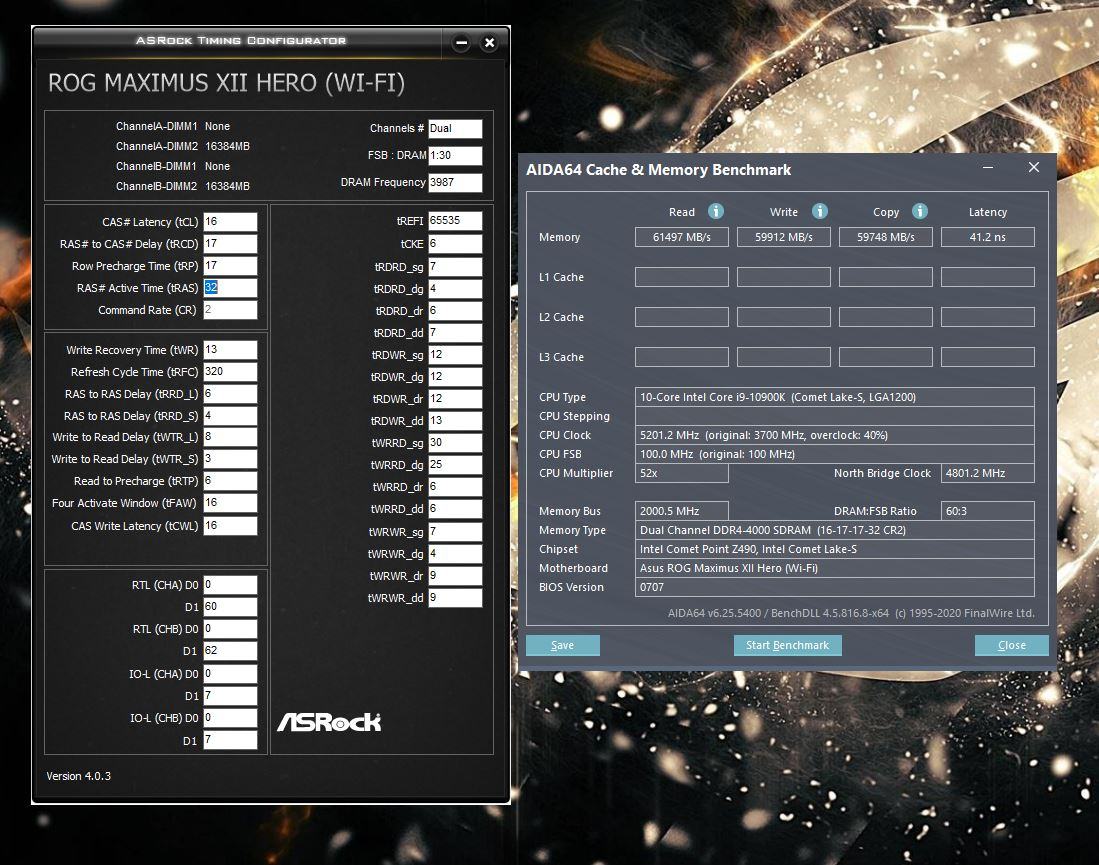Click the tREFI field showing 65535
Screen dimensions: 1099x865
tap(455, 221)
